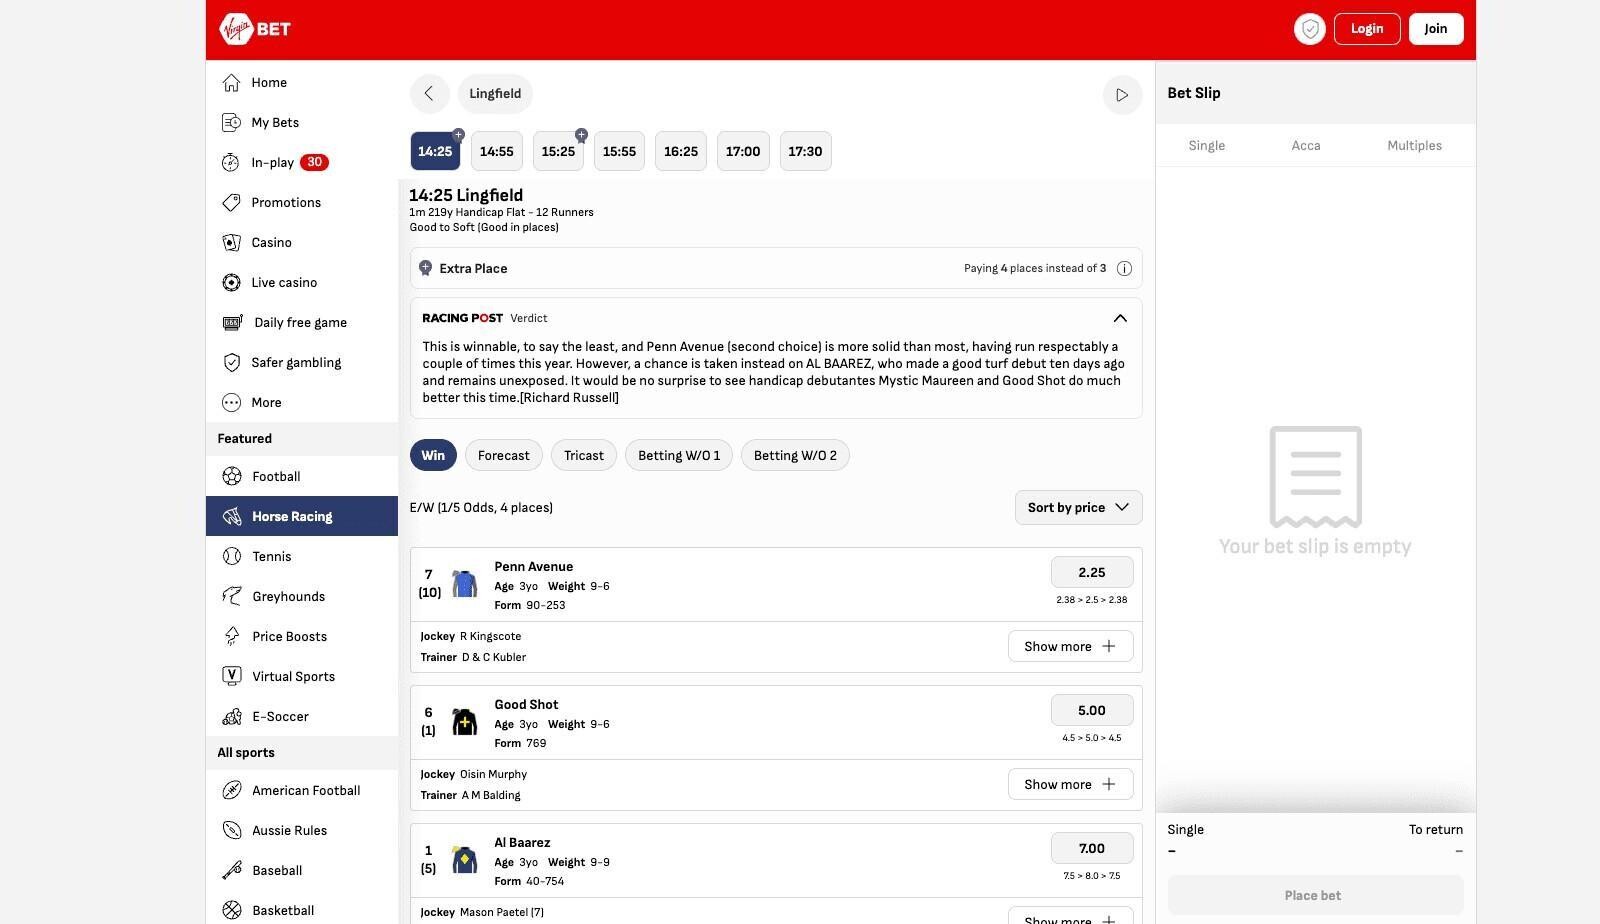This screenshot has height=924, width=1600.
Task: Open the Sort by price dropdown
Action: point(1078,507)
